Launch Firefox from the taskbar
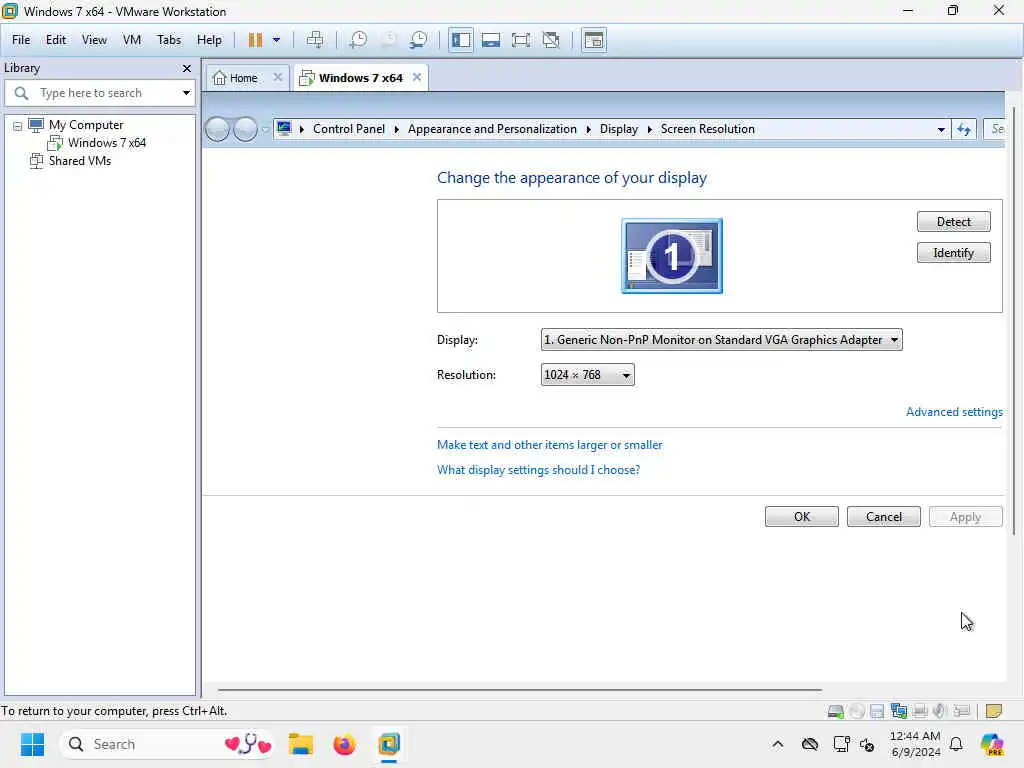Image resolution: width=1024 pixels, height=768 pixels. coord(344,744)
